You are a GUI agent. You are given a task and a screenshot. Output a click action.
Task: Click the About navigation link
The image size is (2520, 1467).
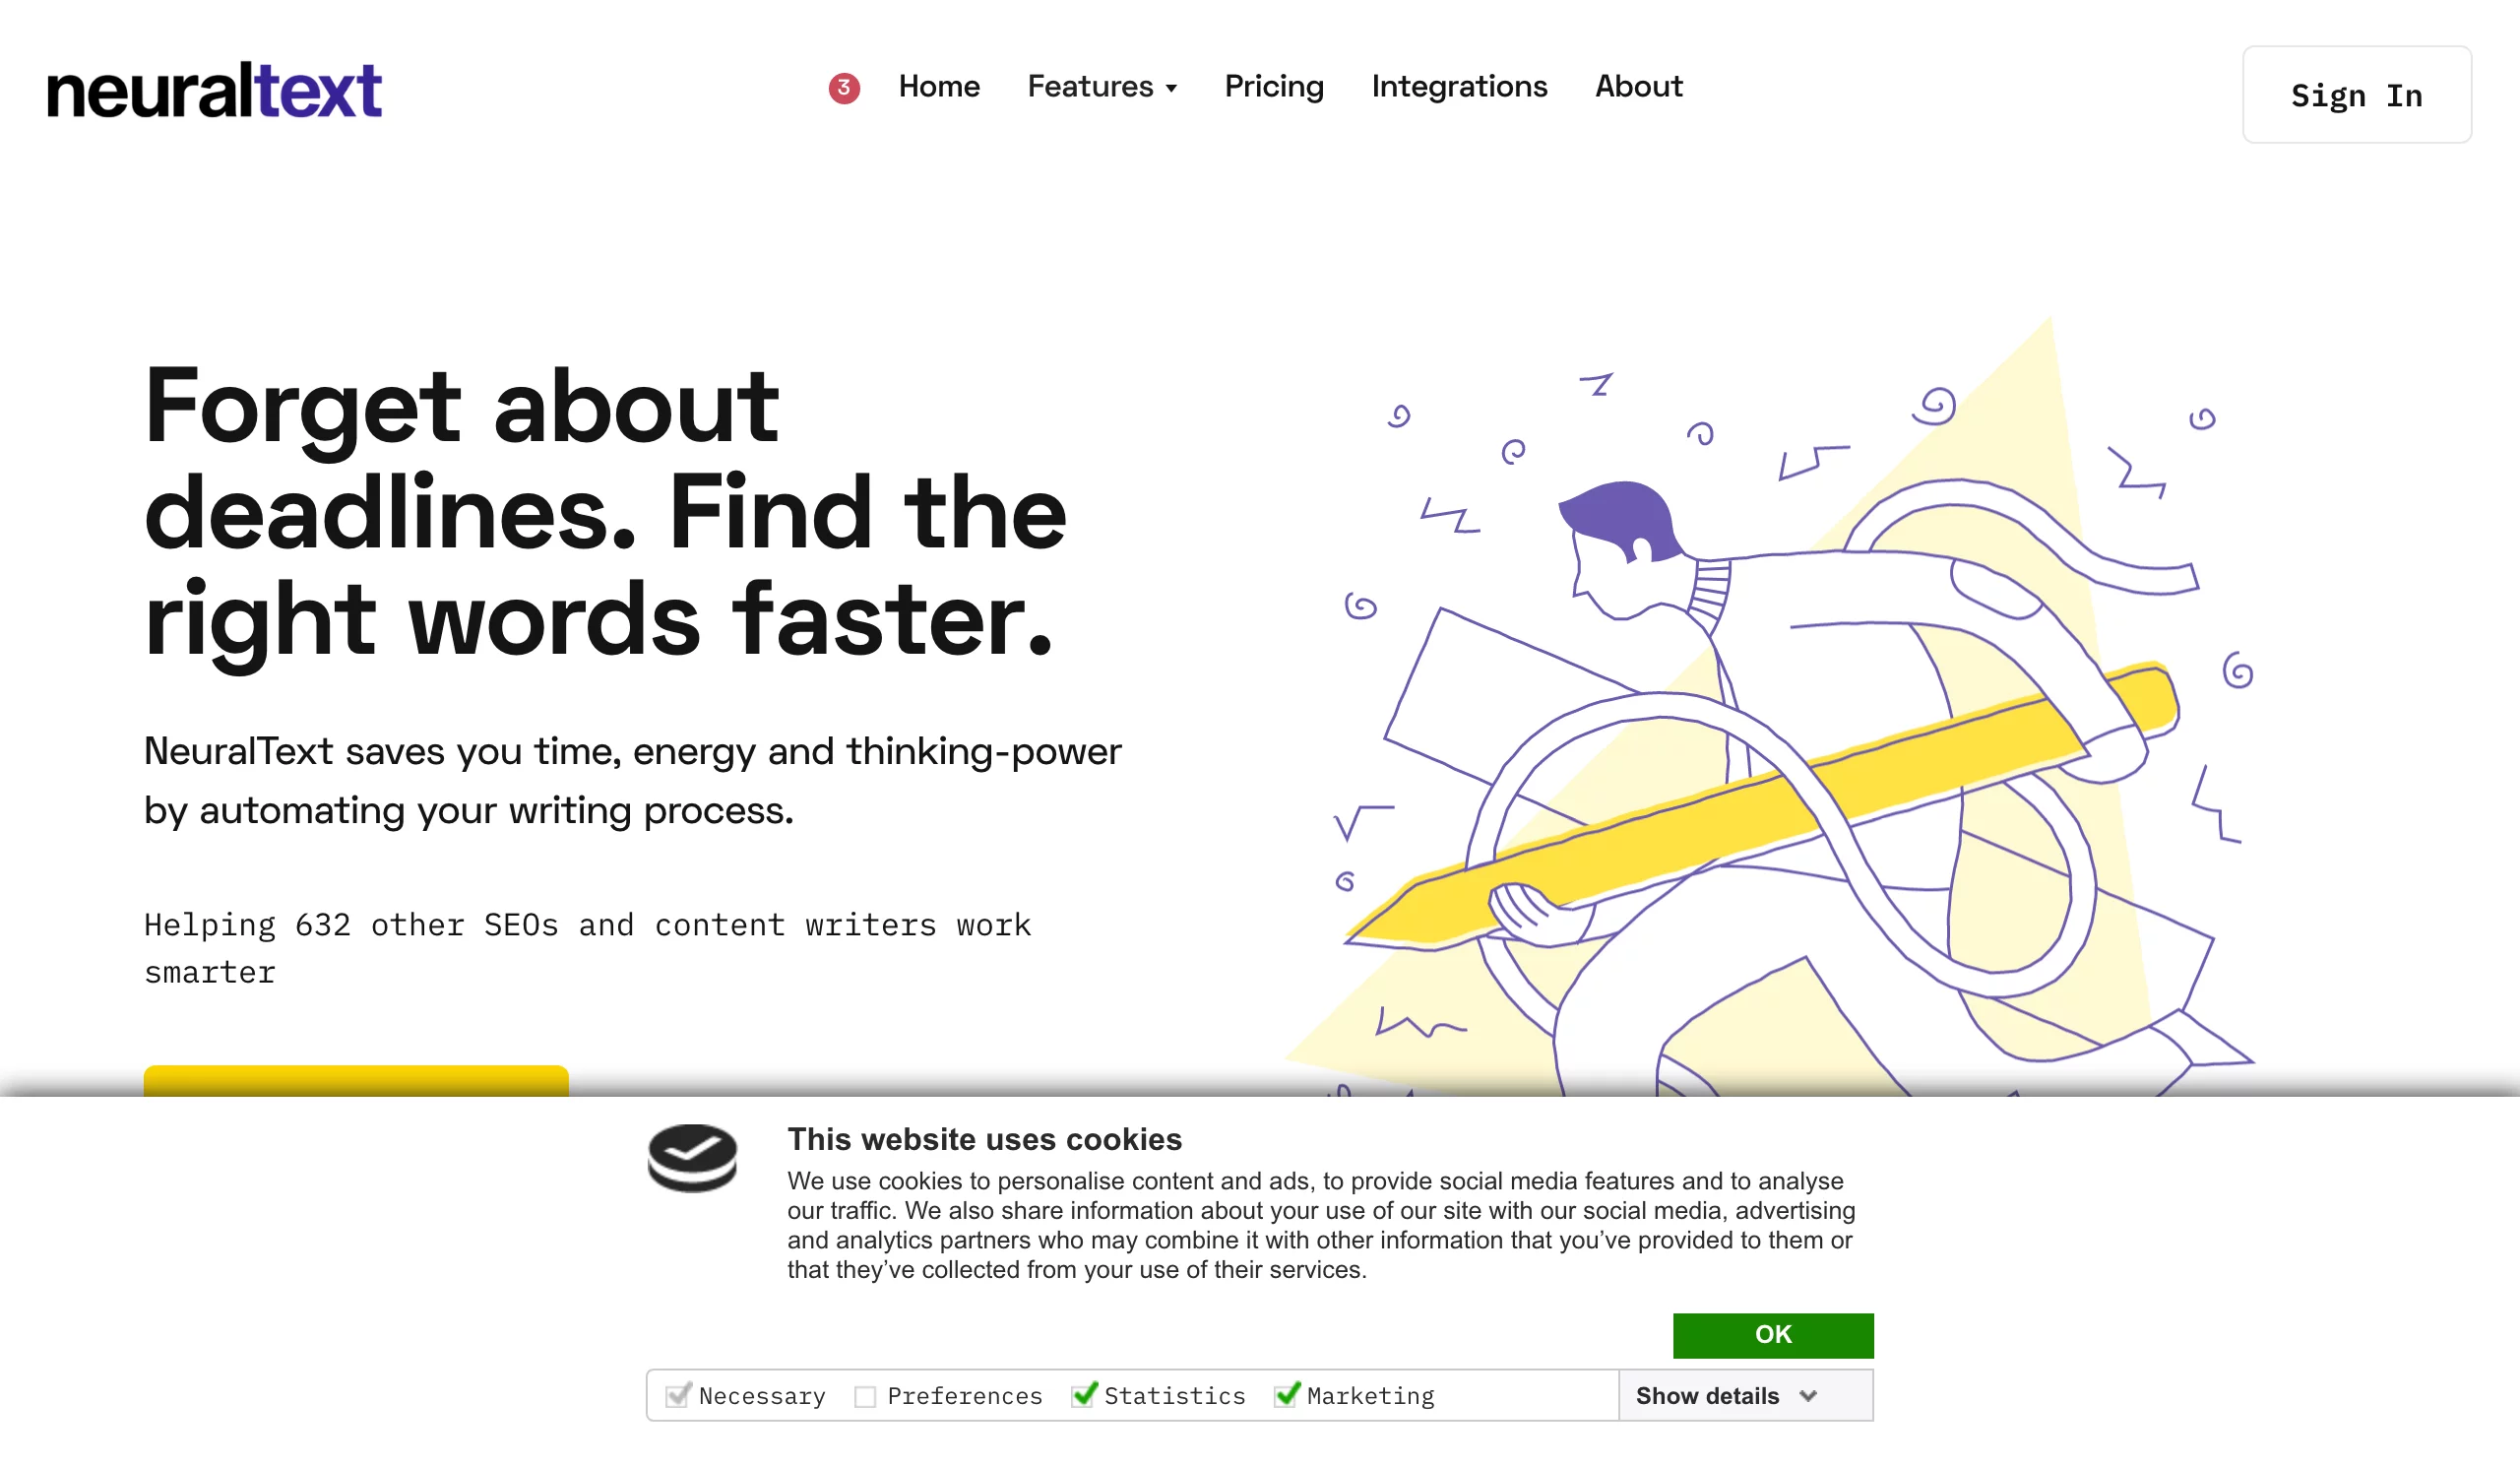pyautogui.click(x=1639, y=86)
